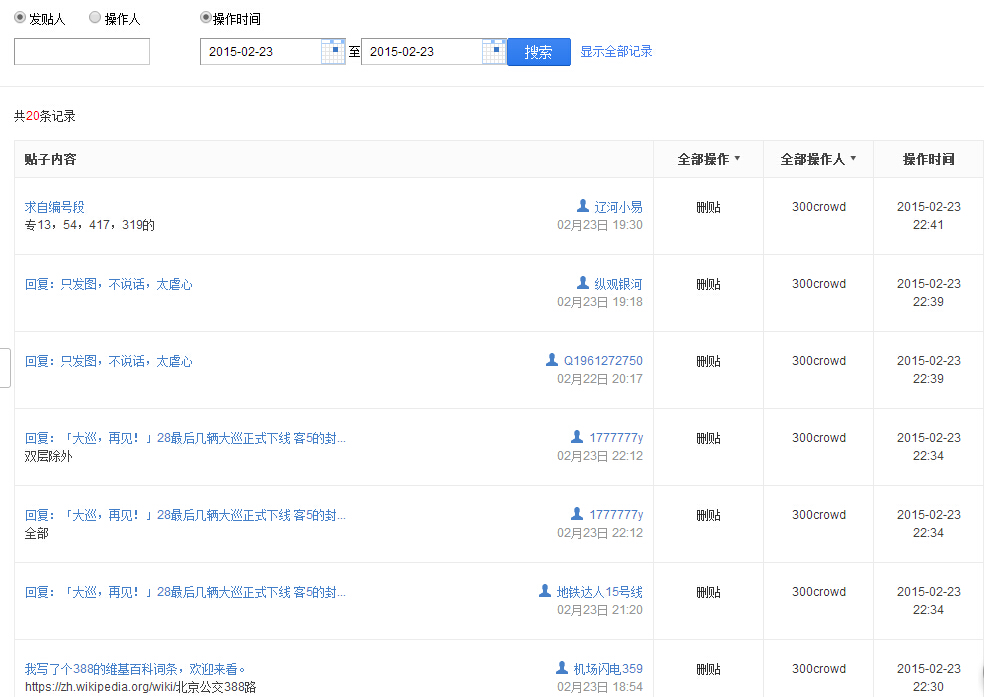The width and height of the screenshot is (984, 697).
Task: Click 删贴 in the 机场闪电359 row
Action: tap(709, 669)
